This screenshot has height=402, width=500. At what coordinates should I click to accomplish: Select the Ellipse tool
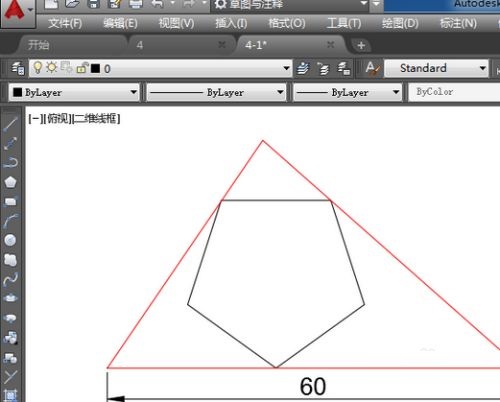[x=10, y=298]
